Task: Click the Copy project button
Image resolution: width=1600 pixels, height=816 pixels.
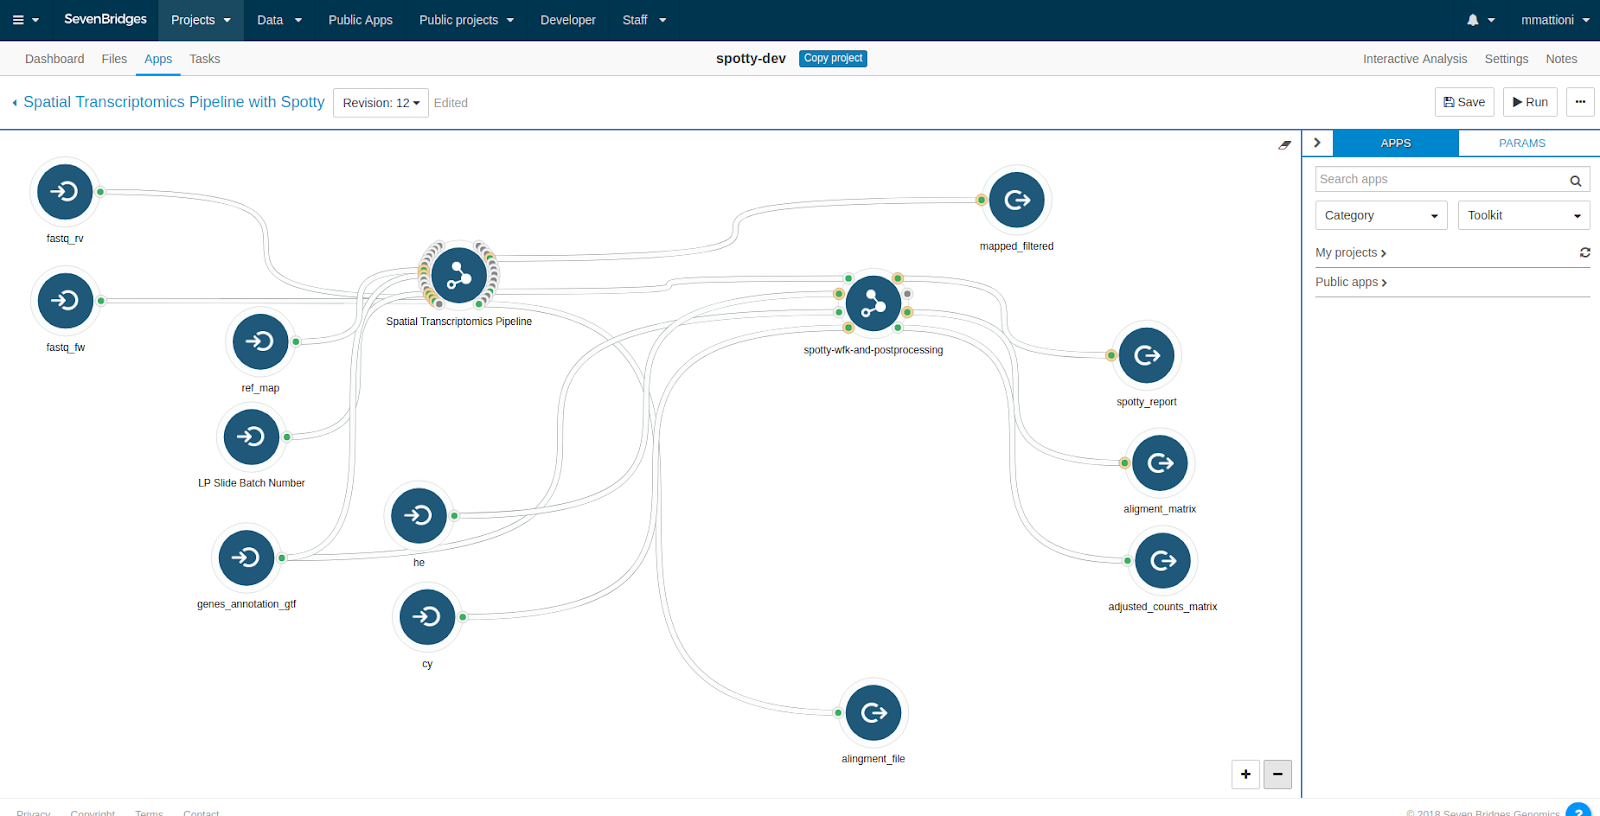Action: point(833,58)
